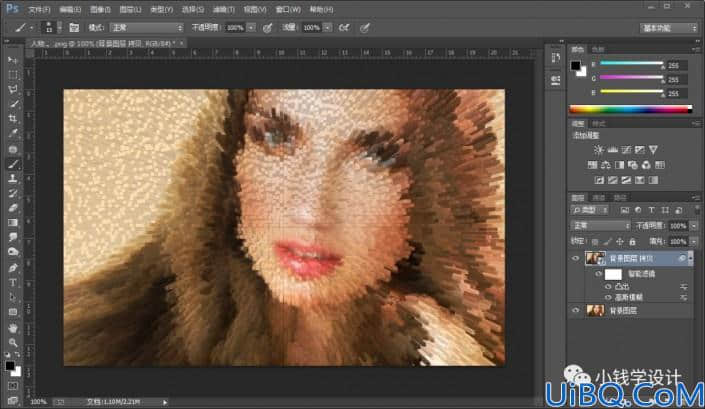Open the workspace switcher dropdown
705x409 pixels.
[x=668, y=28]
